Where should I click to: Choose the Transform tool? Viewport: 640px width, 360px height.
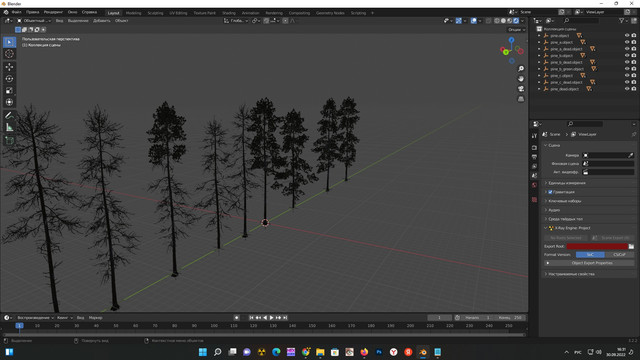coord(9,102)
